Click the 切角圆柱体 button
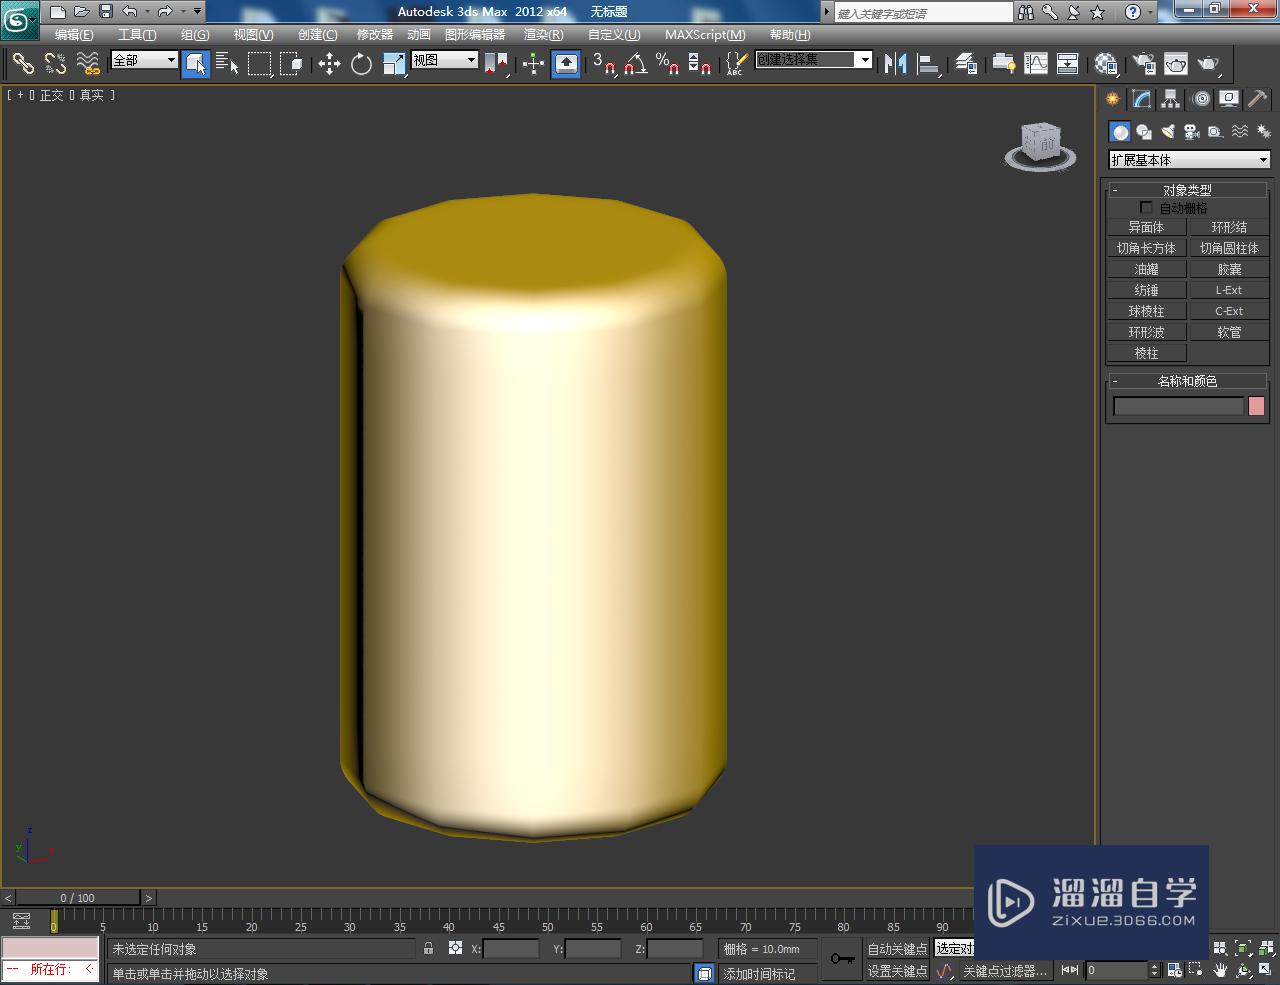 pyautogui.click(x=1229, y=248)
